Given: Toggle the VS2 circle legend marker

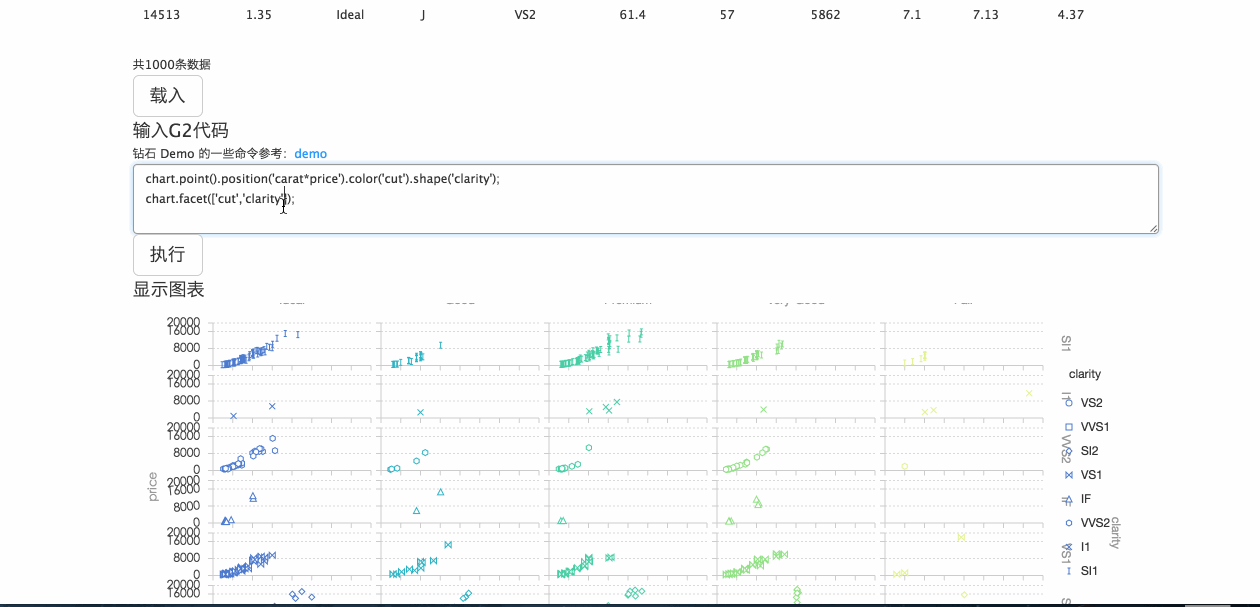Looking at the screenshot, I should [x=1069, y=402].
